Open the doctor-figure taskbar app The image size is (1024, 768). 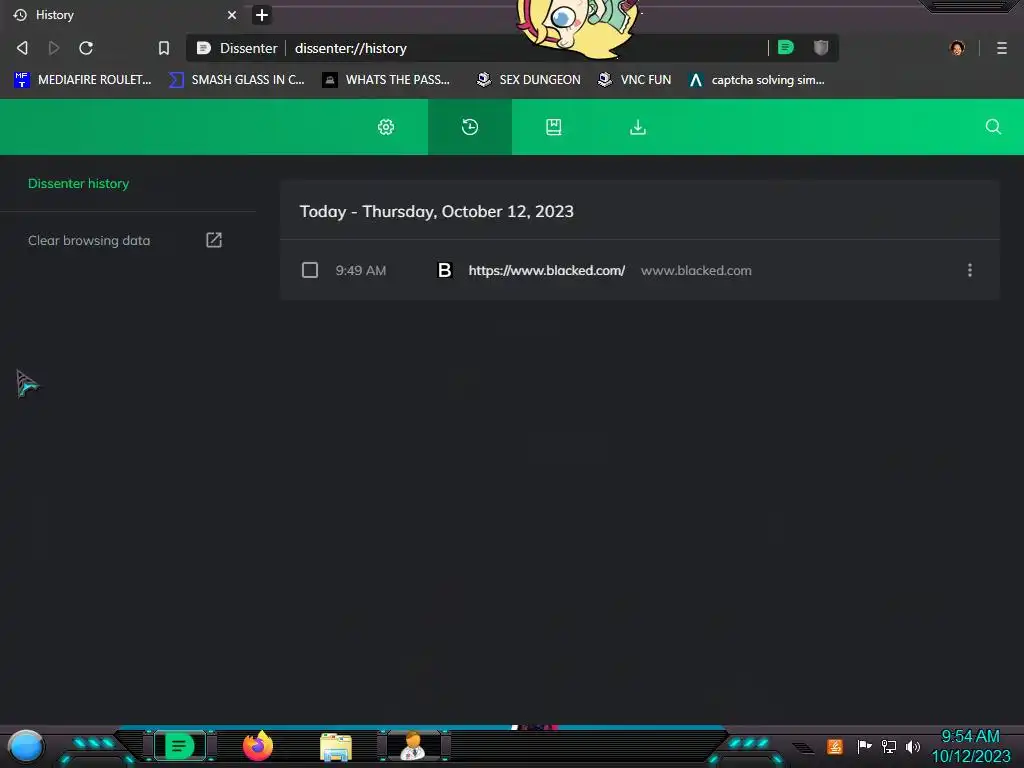(x=413, y=746)
